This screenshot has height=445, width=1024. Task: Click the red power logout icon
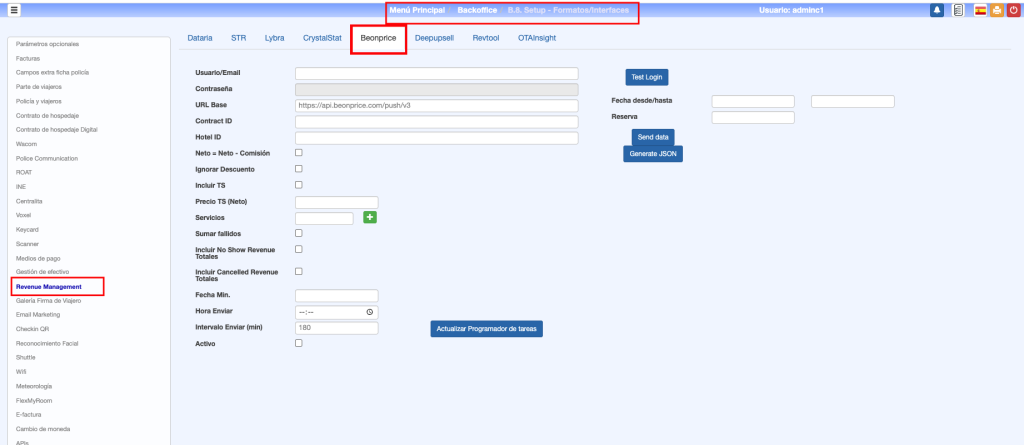point(1014,10)
